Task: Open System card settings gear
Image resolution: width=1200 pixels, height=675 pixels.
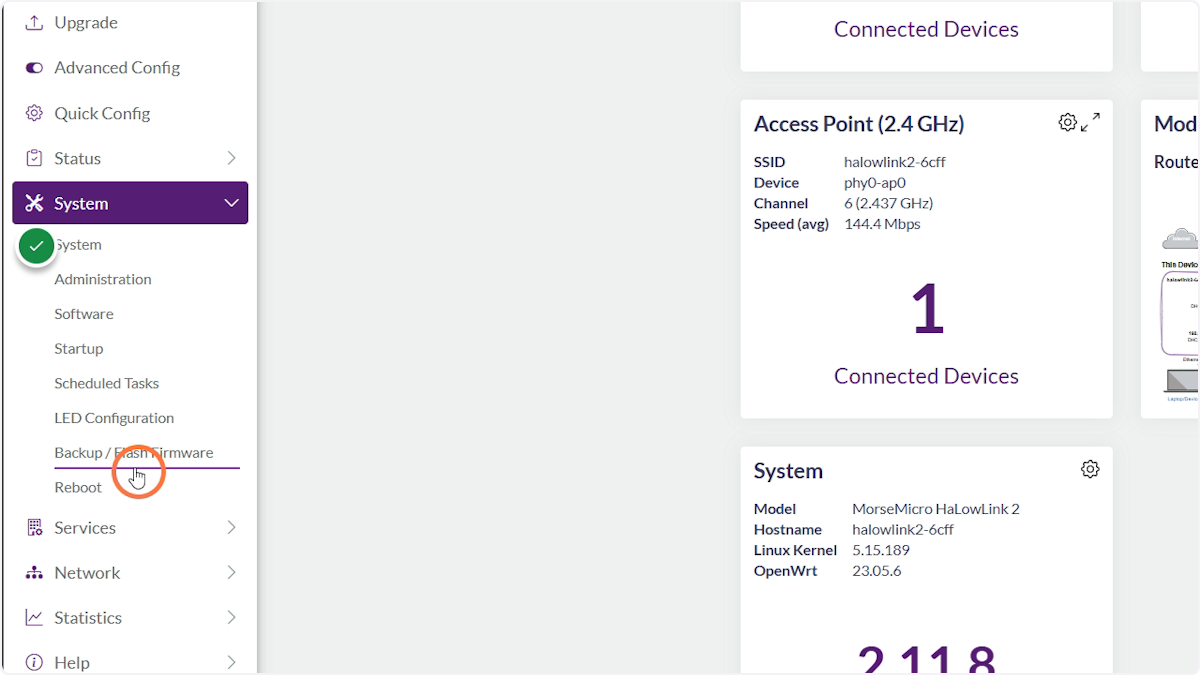Action: 1090,469
